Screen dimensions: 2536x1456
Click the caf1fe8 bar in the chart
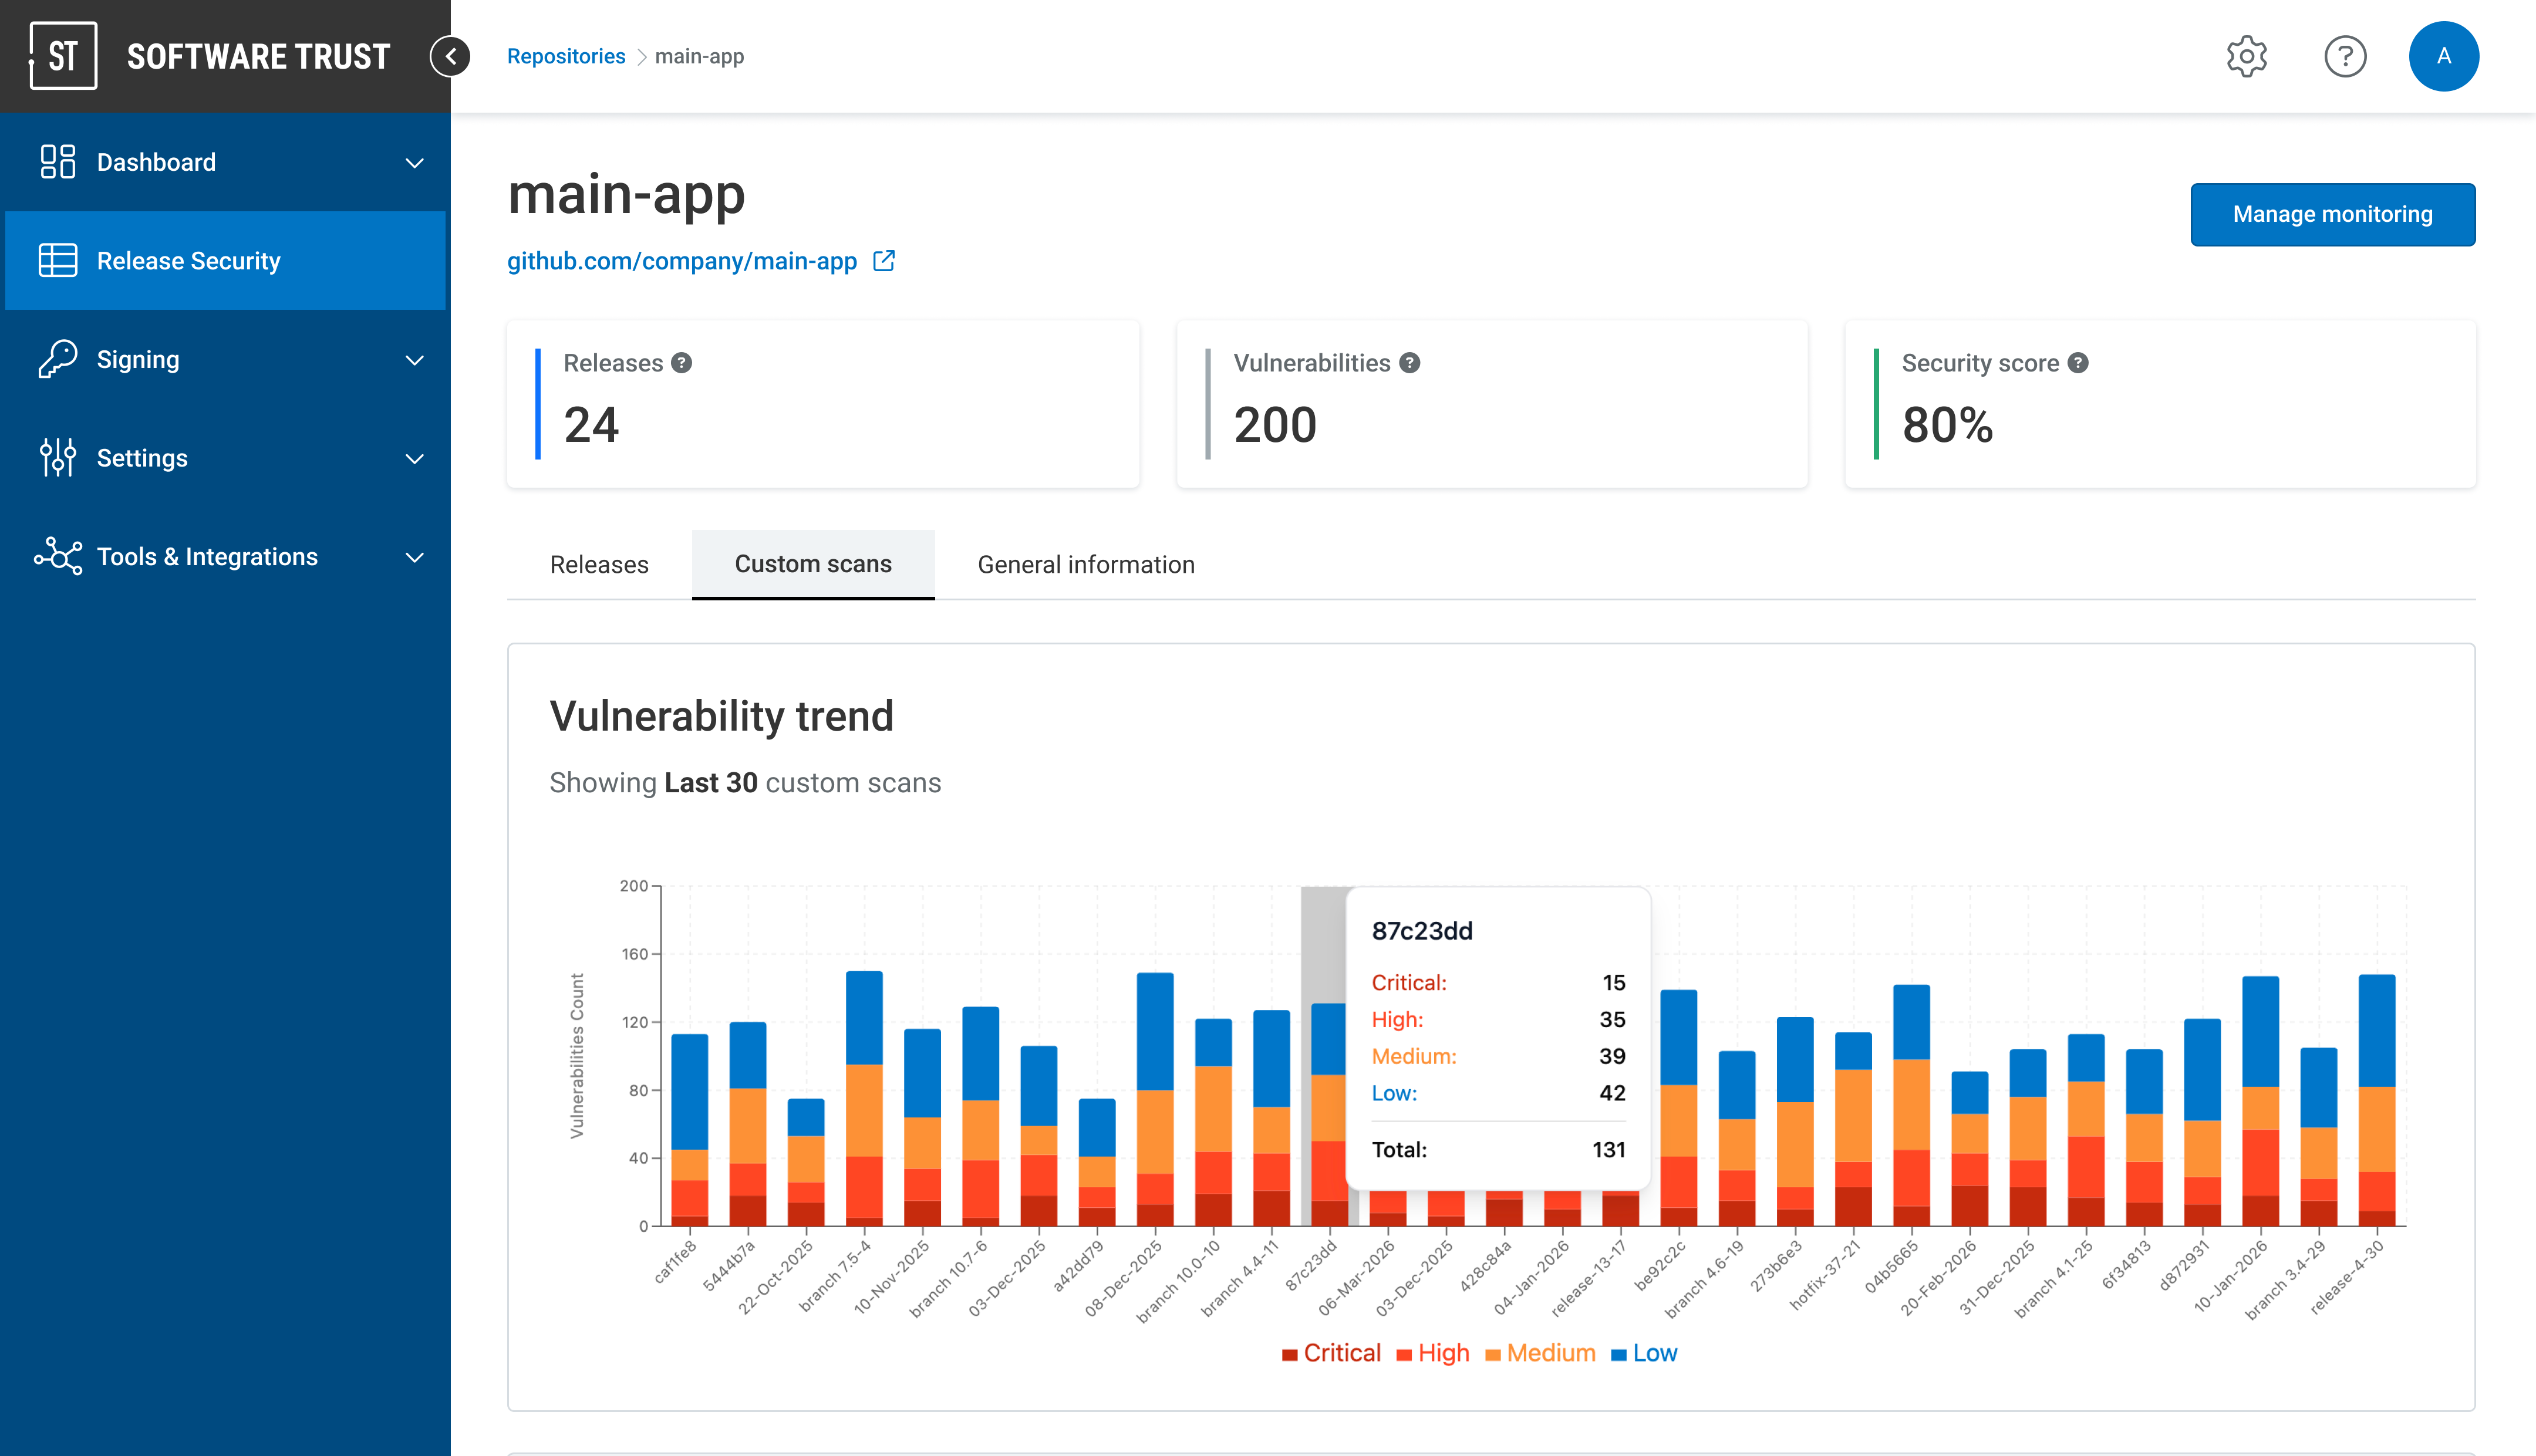[689, 1130]
